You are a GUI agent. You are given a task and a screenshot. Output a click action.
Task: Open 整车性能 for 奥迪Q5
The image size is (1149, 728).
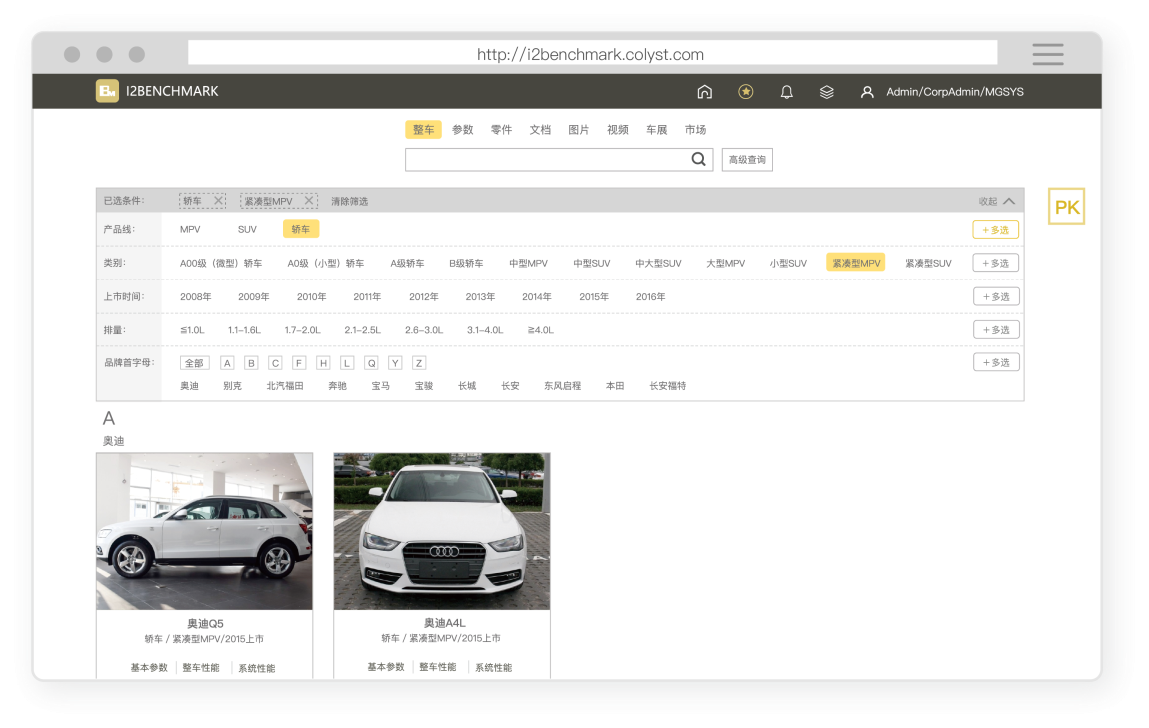pos(201,668)
